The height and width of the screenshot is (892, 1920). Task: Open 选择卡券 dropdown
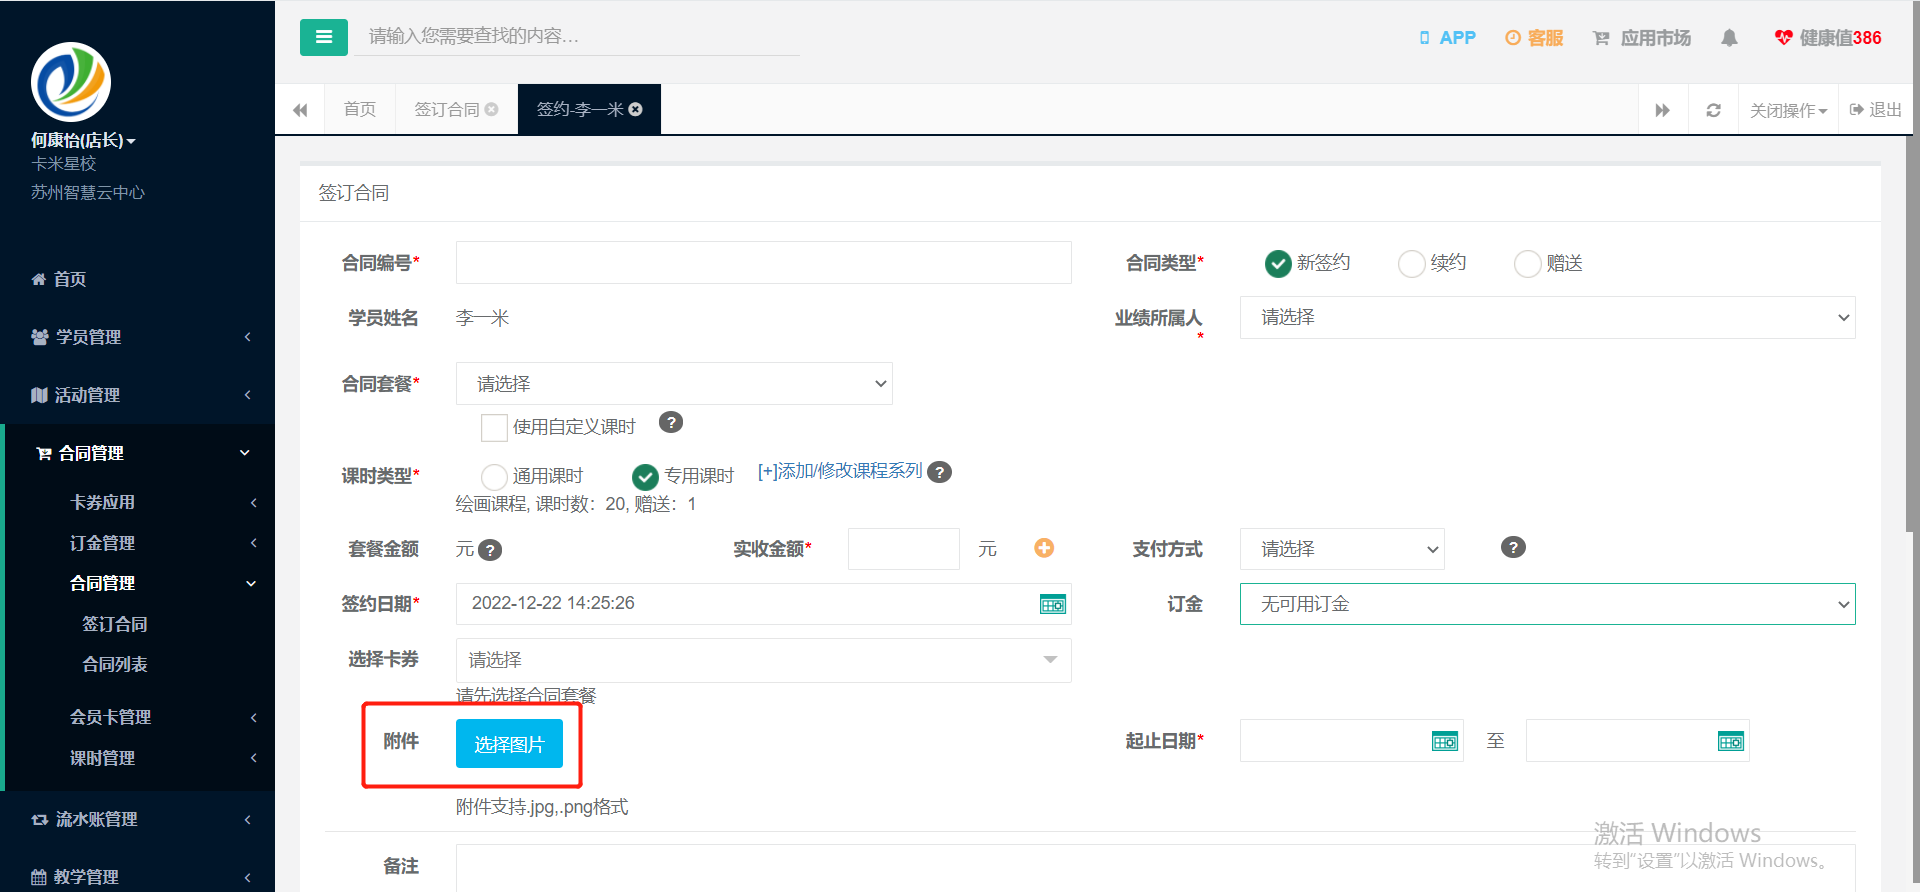click(x=763, y=660)
